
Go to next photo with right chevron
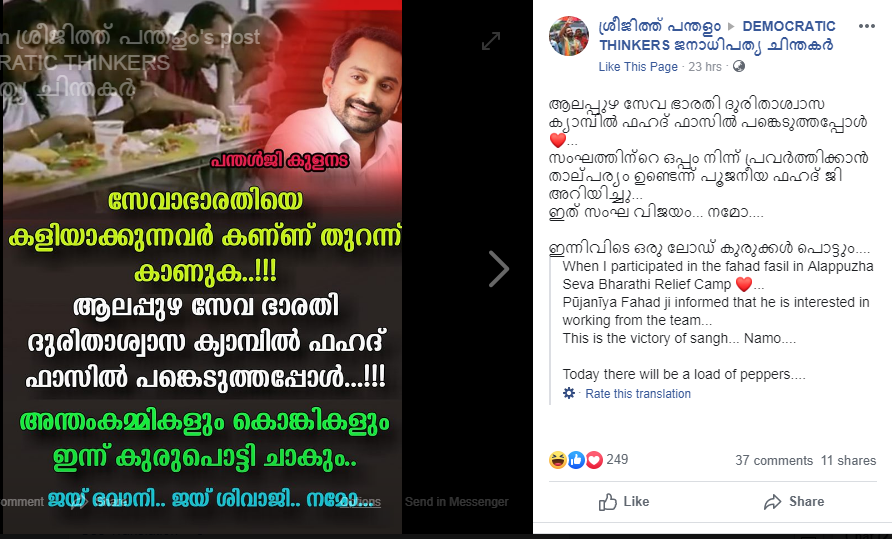(498, 269)
